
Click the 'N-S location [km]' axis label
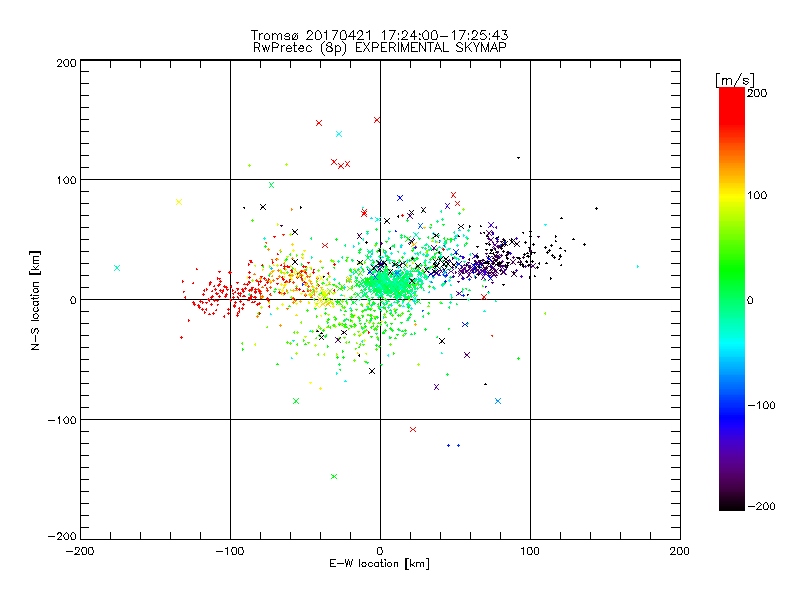pyautogui.click(x=35, y=301)
